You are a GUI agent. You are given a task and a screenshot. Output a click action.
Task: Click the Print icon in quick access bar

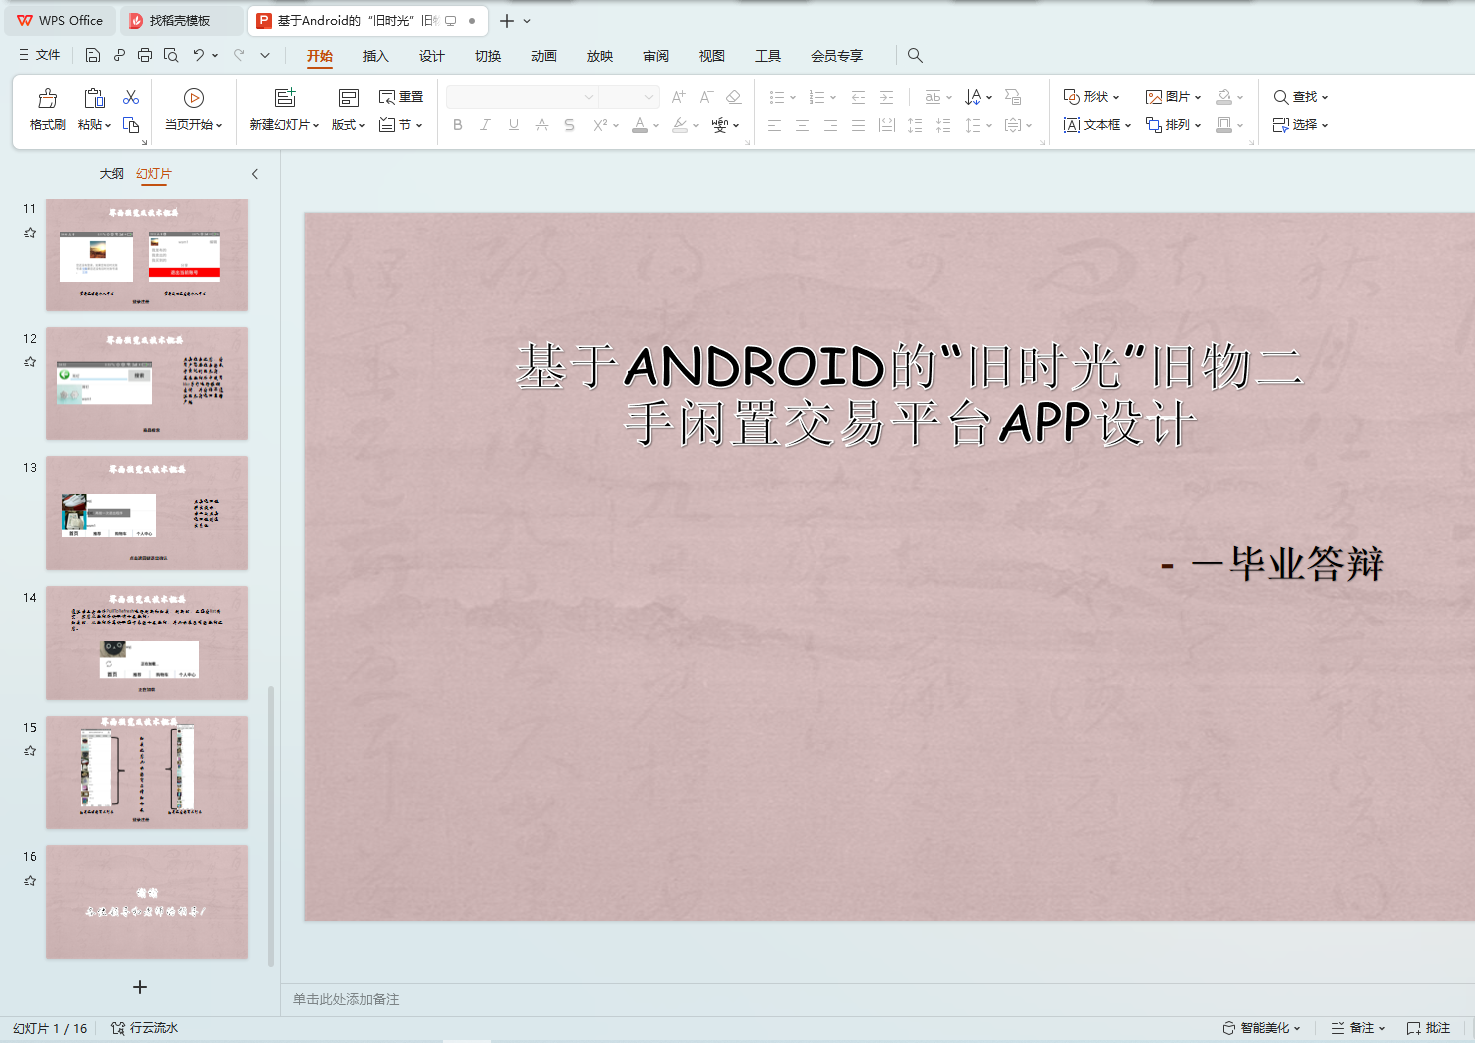pos(145,55)
